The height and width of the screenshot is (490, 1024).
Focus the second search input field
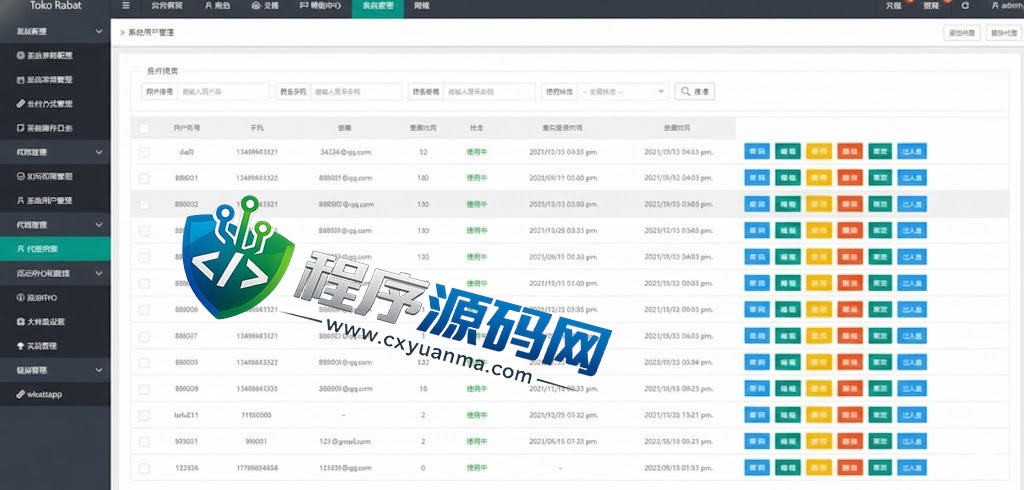coord(356,91)
